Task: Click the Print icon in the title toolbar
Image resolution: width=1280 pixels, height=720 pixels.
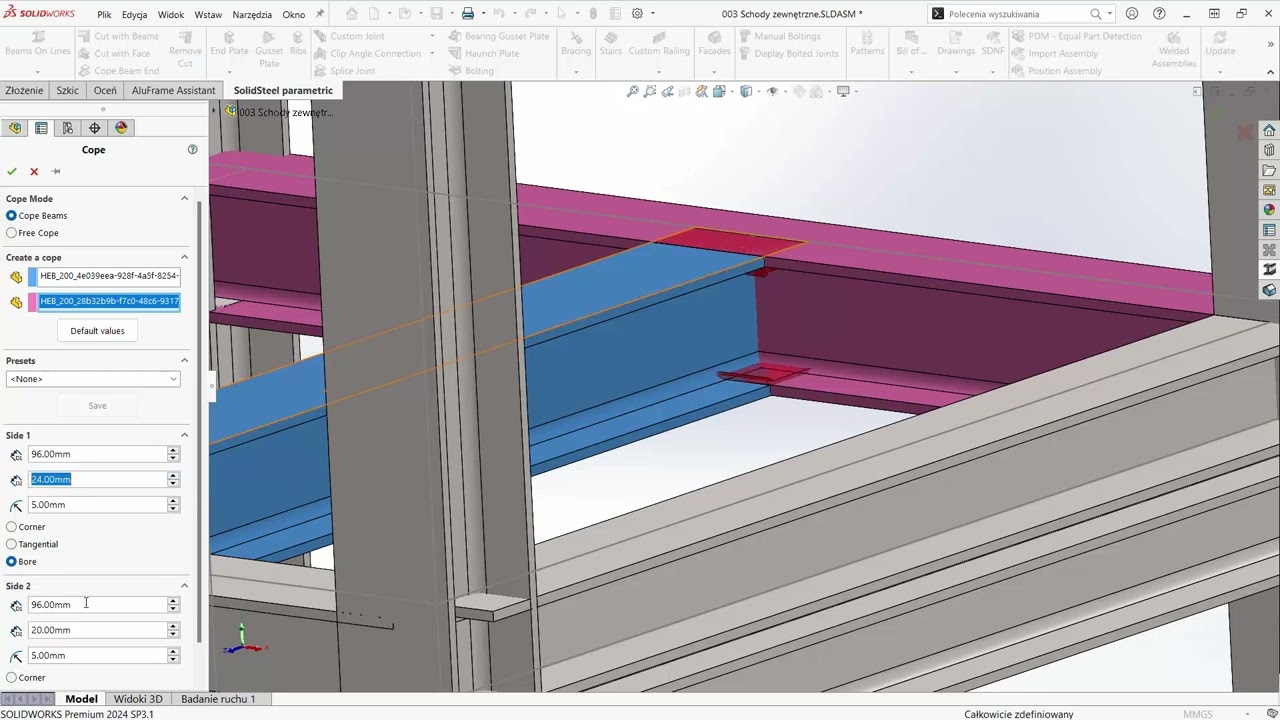Action: [x=467, y=14]
